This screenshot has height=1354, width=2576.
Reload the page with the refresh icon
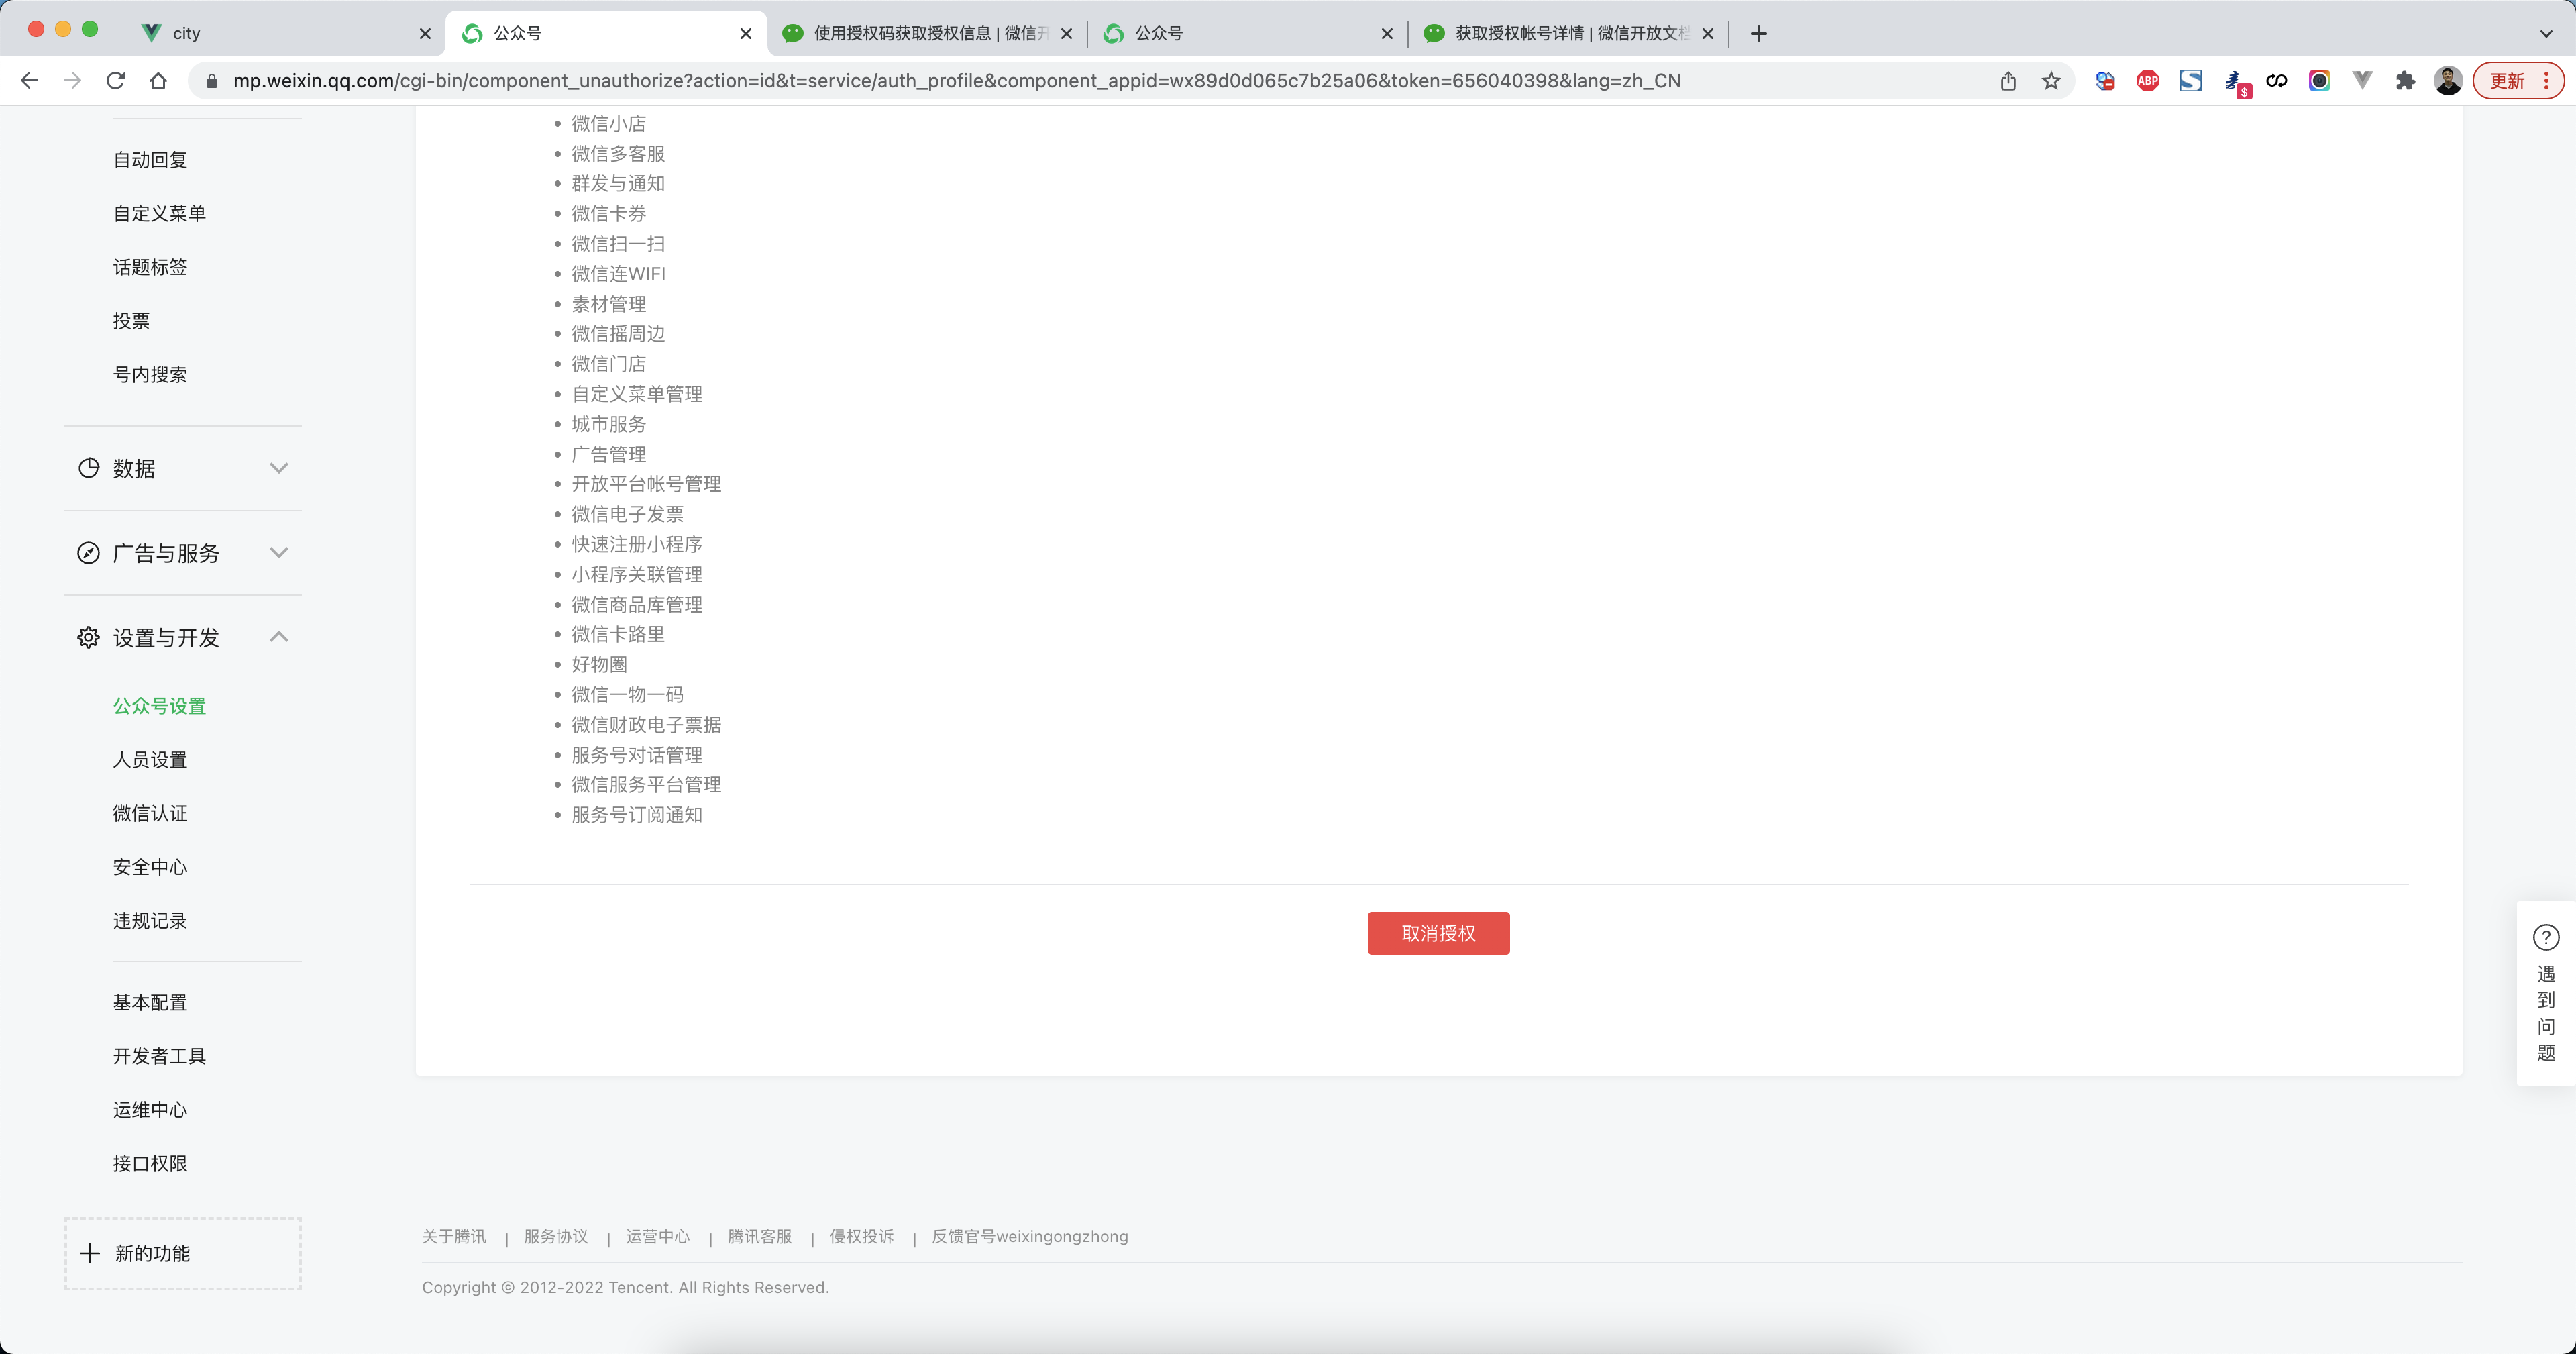tap(115, 81)
